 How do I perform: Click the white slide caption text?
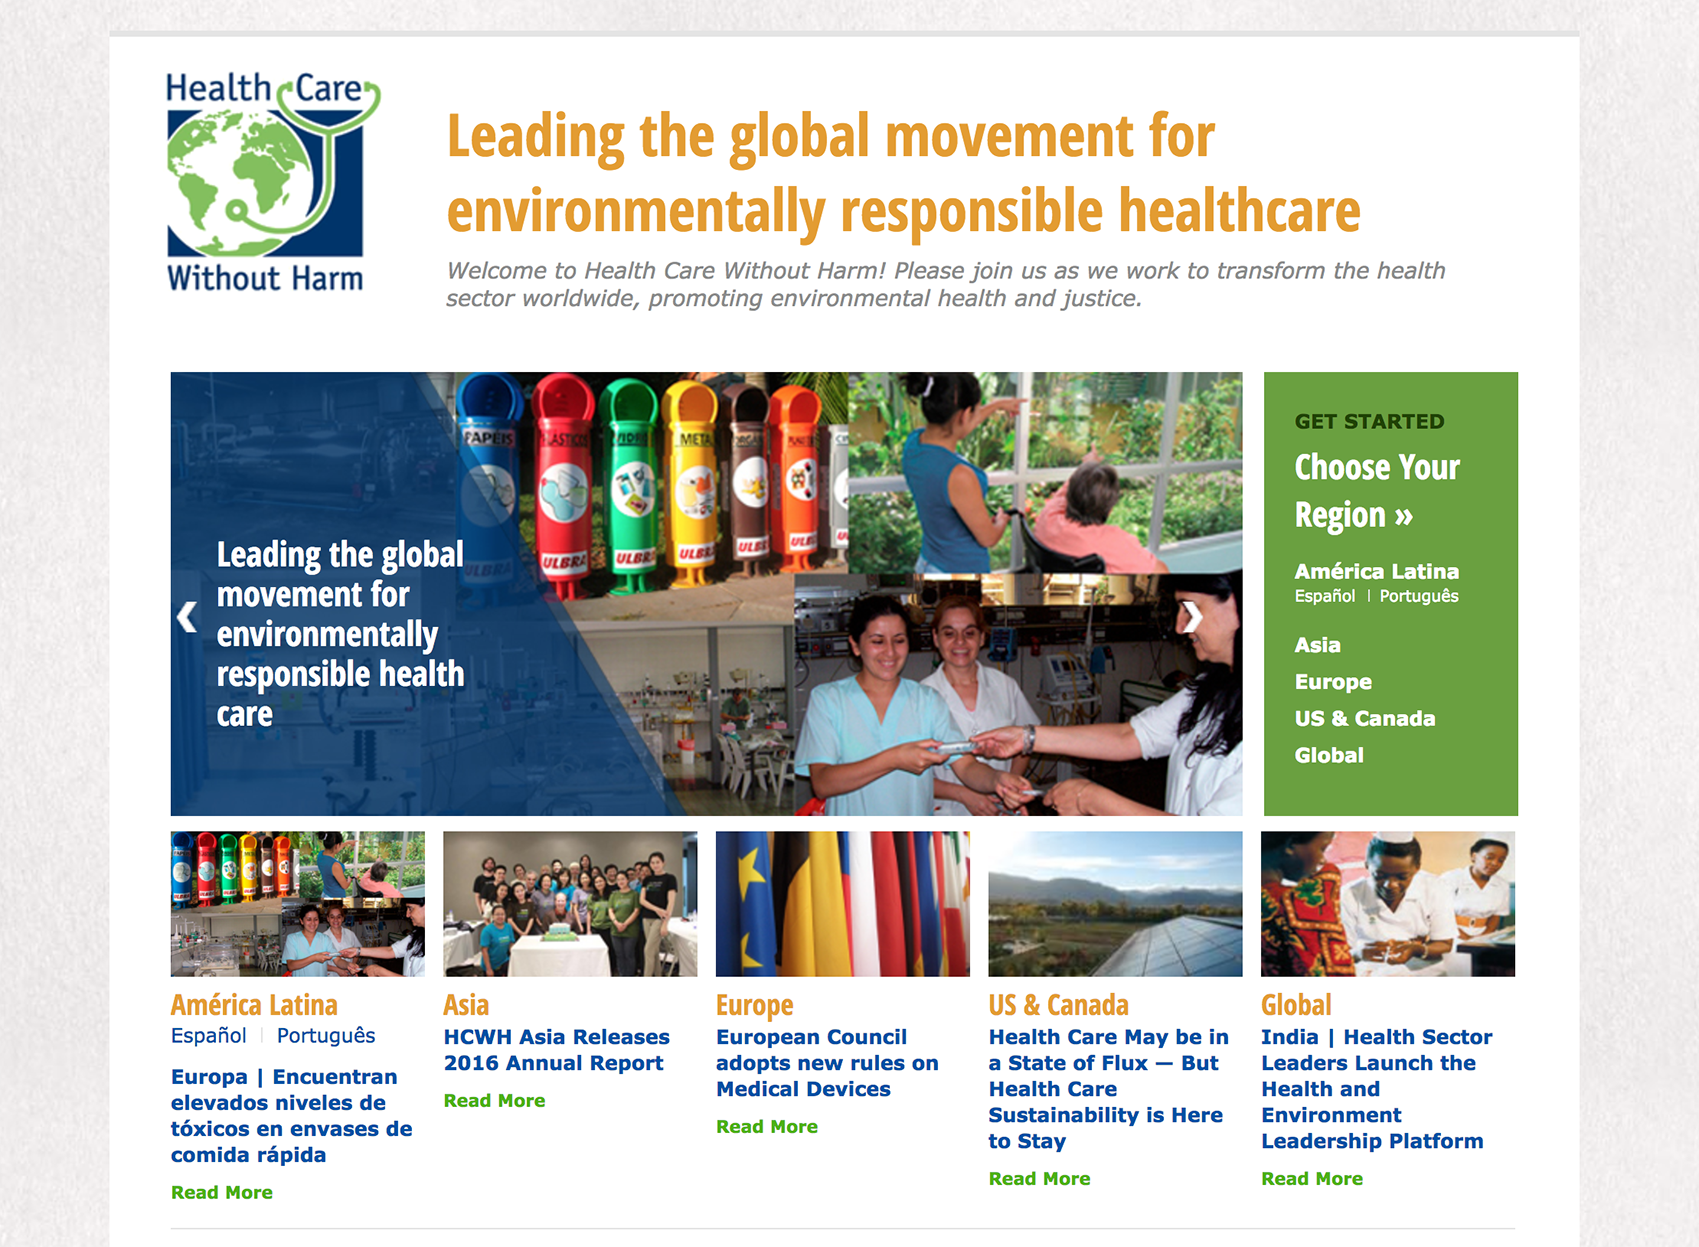[x=340, y=633]
